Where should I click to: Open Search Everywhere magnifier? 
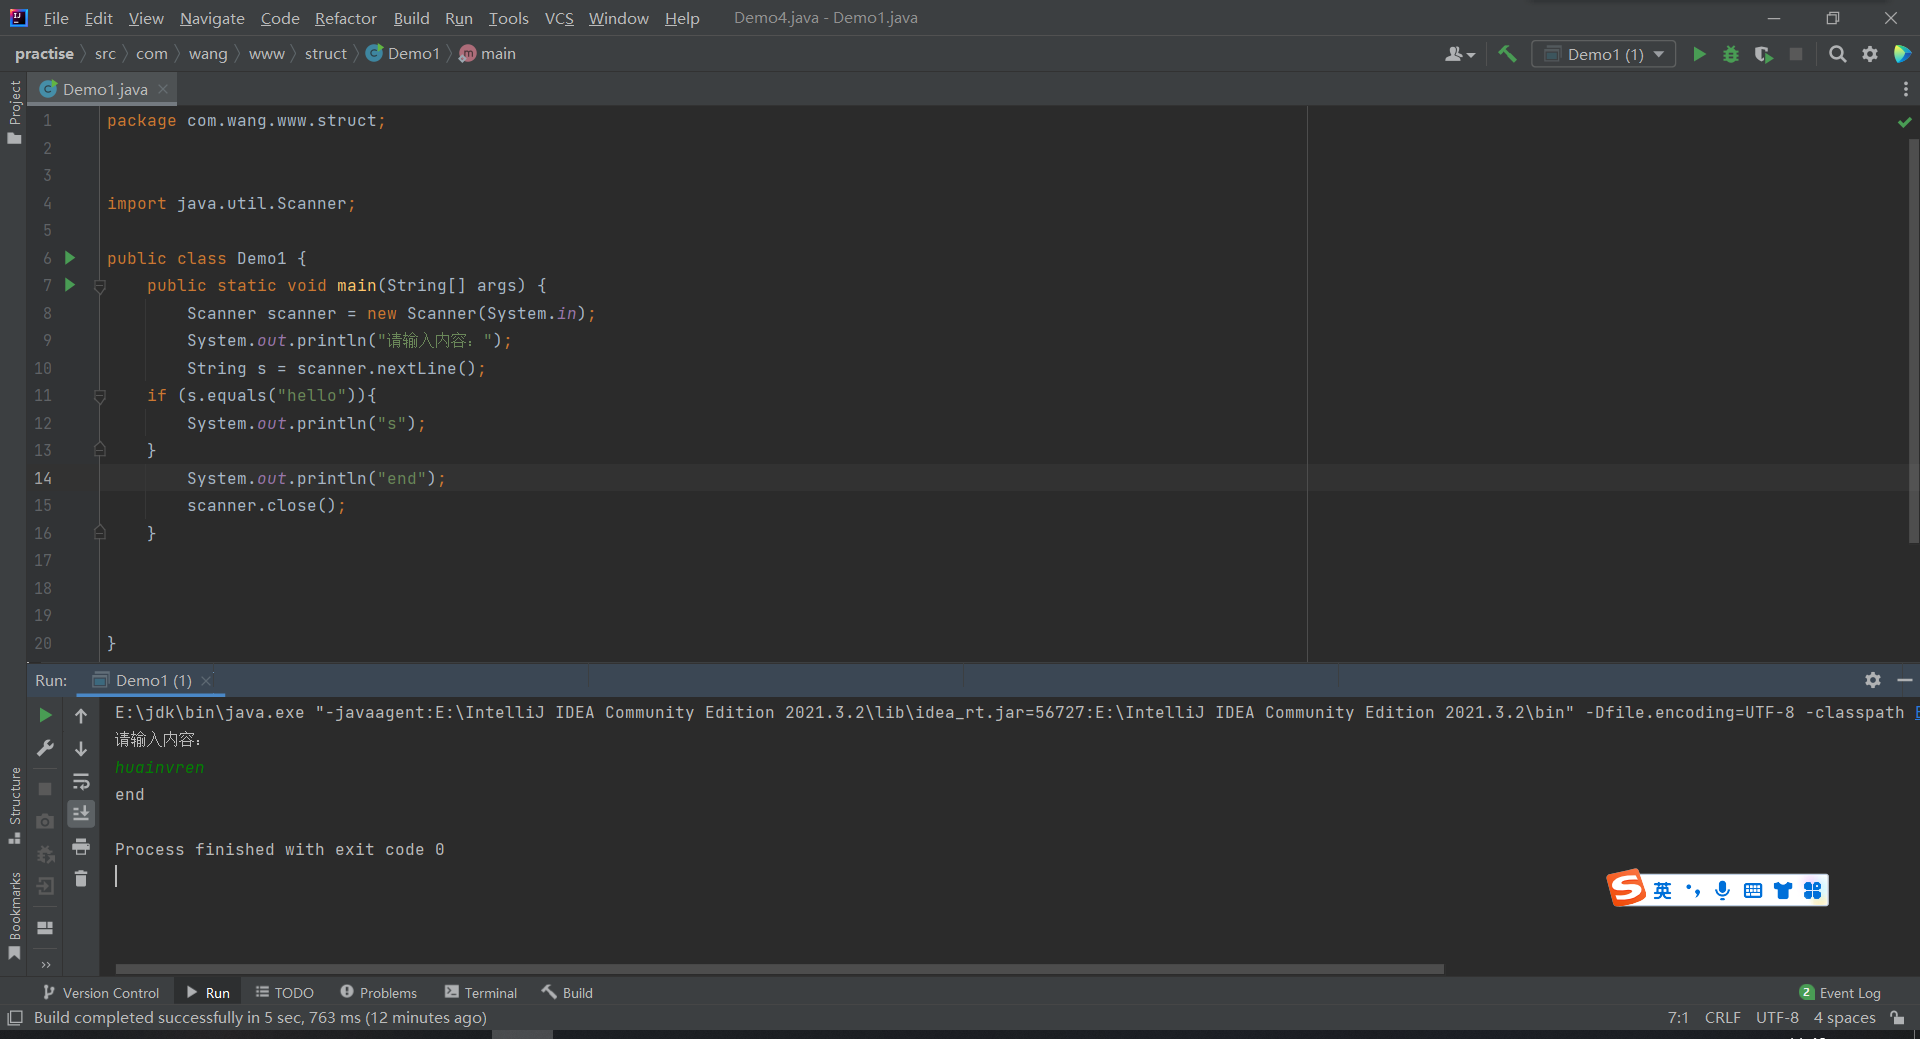[x=1838, y=54]
